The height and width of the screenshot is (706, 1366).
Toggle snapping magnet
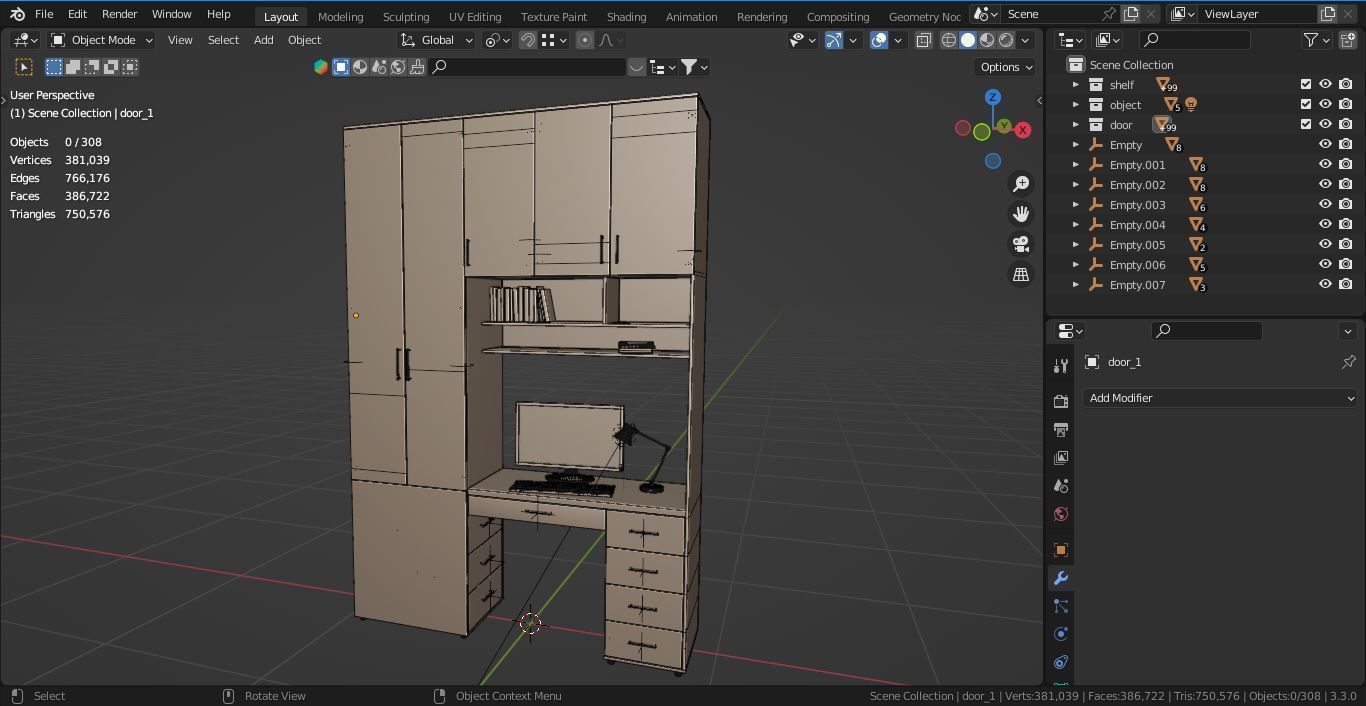click(527, 40)
